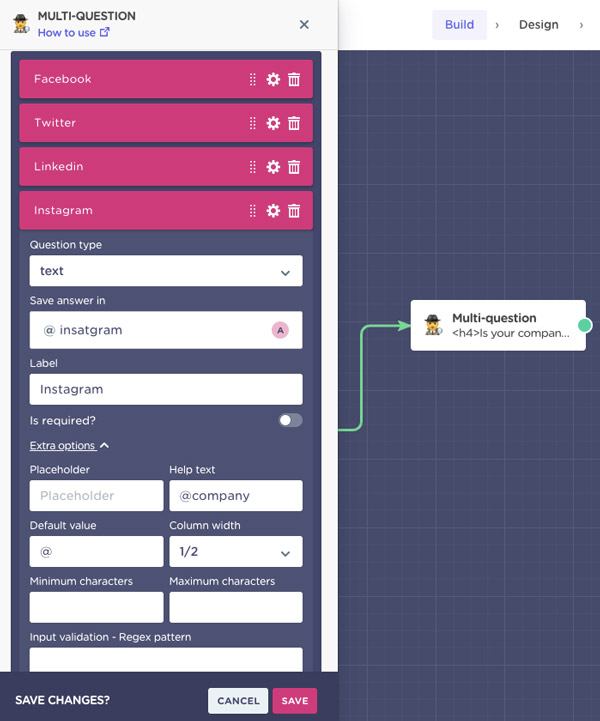Toggle the Is required switch
This screenshot has height=721, width=600.
(x=290, y=420)
